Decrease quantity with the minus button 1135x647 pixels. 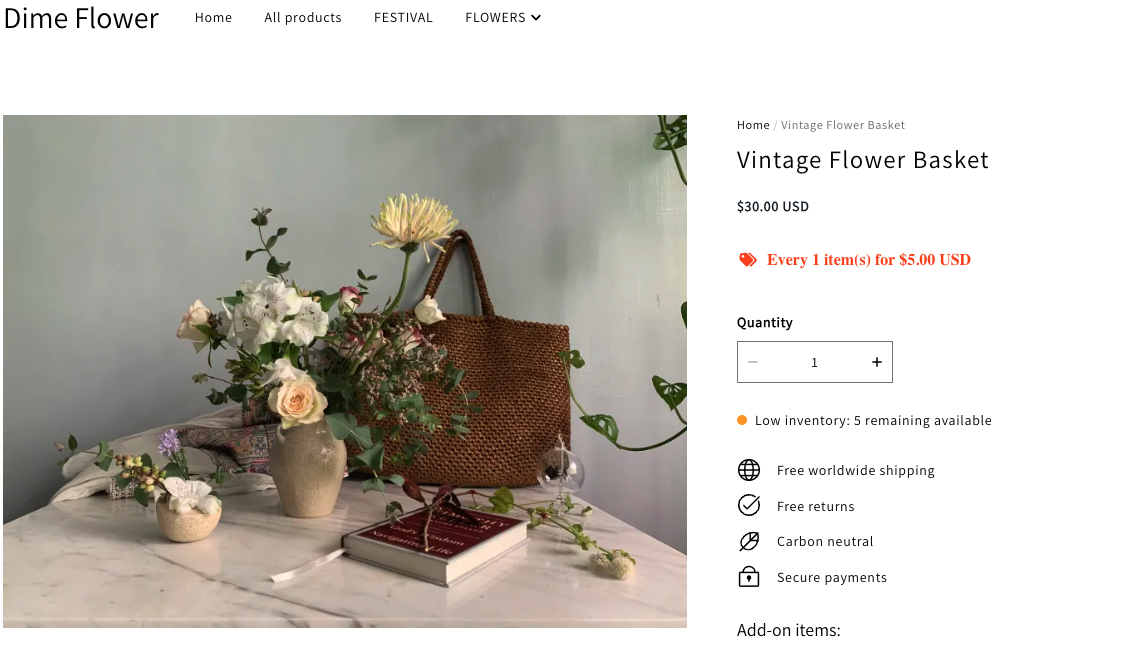(753, 362)
